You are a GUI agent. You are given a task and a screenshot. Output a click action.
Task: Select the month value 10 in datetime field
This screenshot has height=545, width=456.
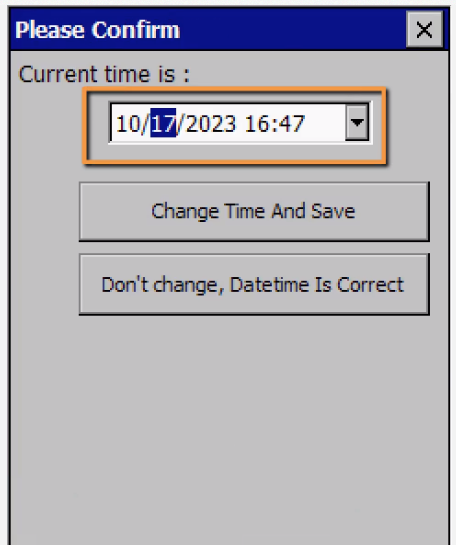point(127,124)
